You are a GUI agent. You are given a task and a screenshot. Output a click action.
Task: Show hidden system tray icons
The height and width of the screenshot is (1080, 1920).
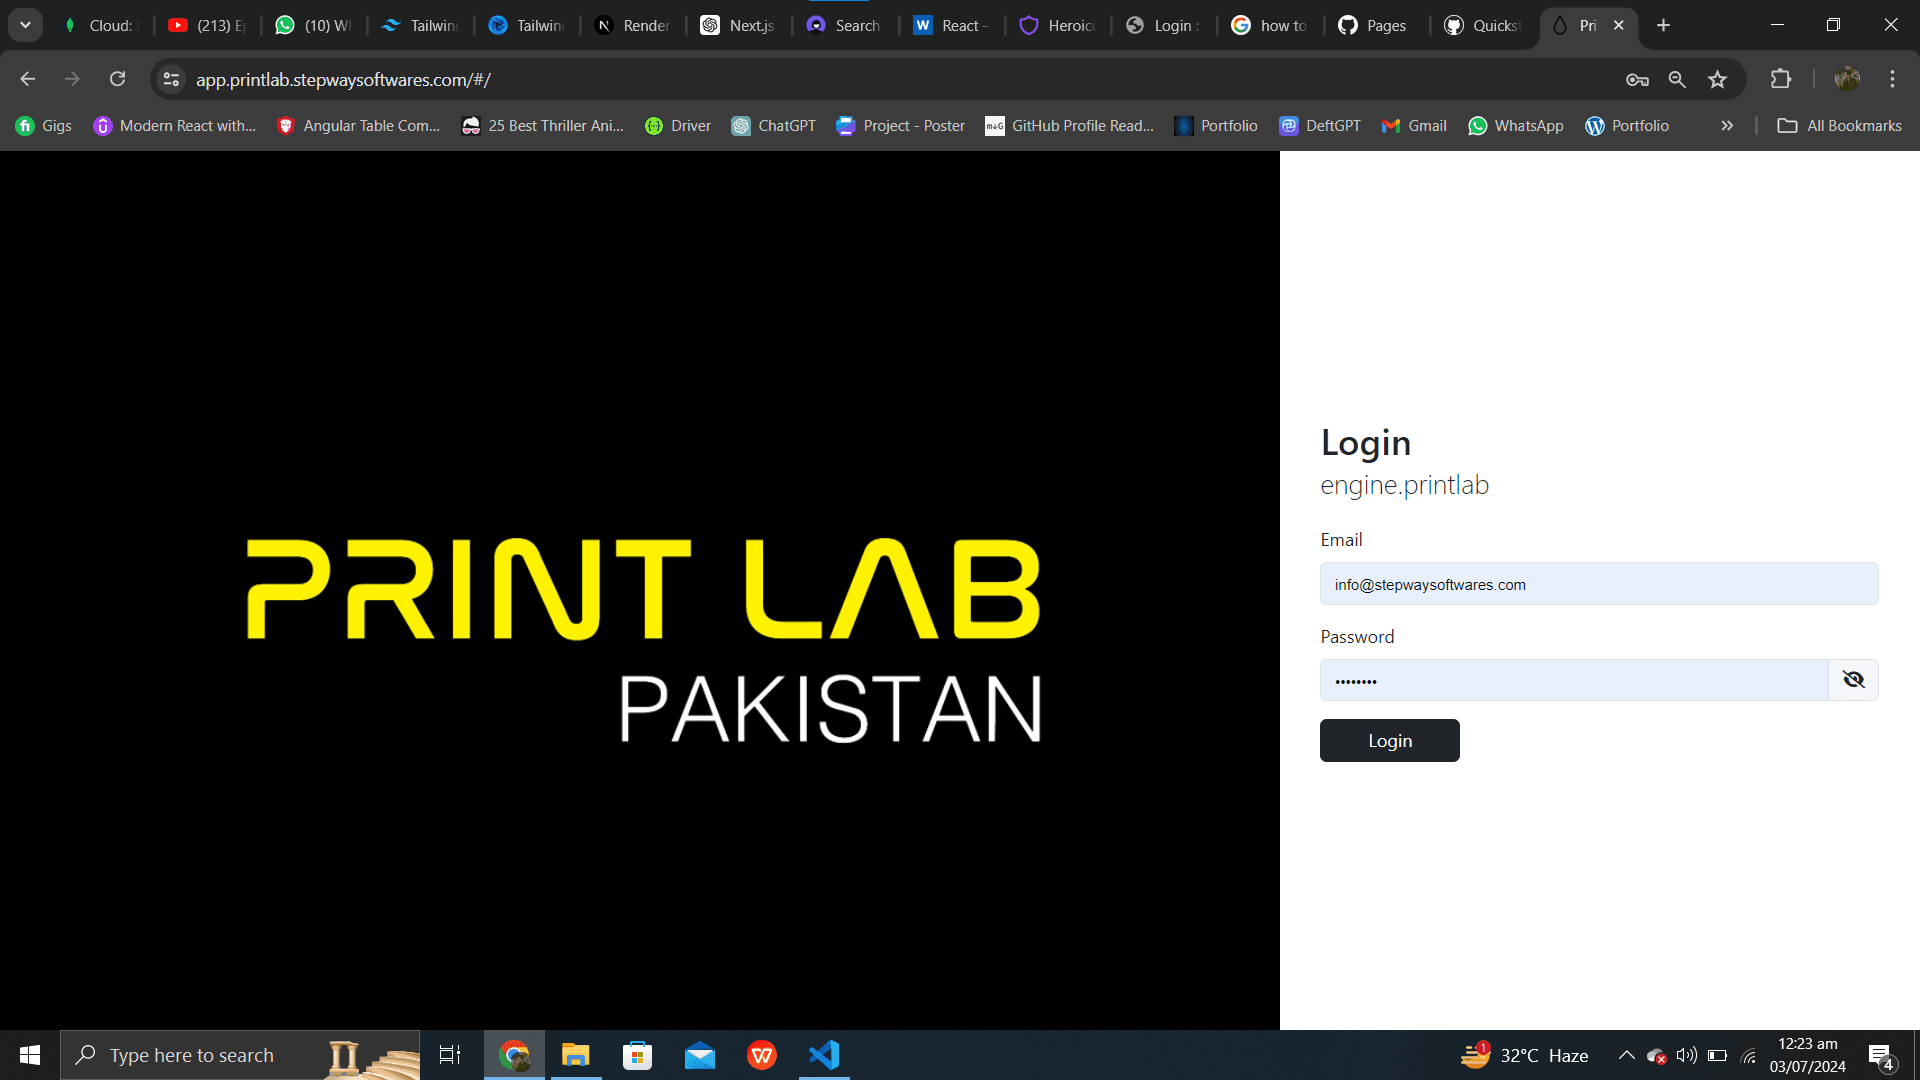tap(1626, 1055)
